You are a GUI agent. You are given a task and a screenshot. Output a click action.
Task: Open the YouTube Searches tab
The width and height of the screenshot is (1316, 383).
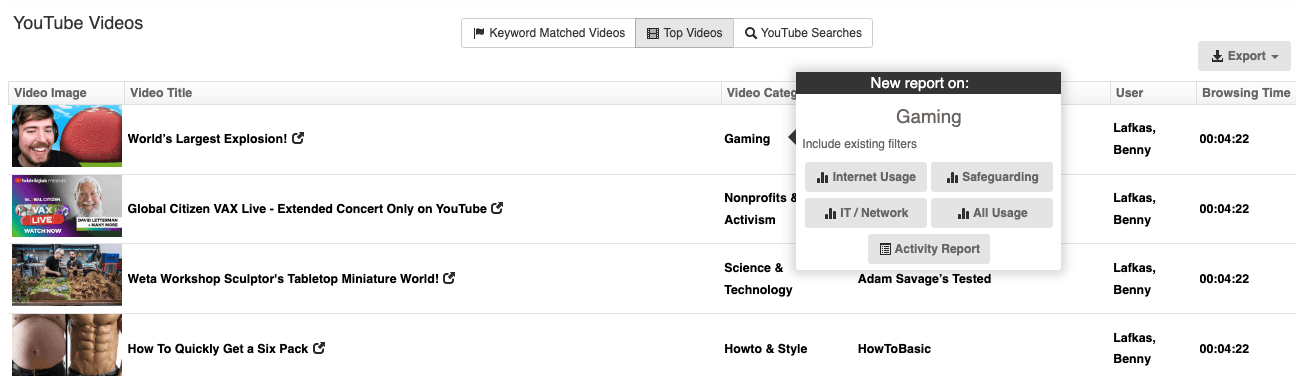(x=803, y=33)
